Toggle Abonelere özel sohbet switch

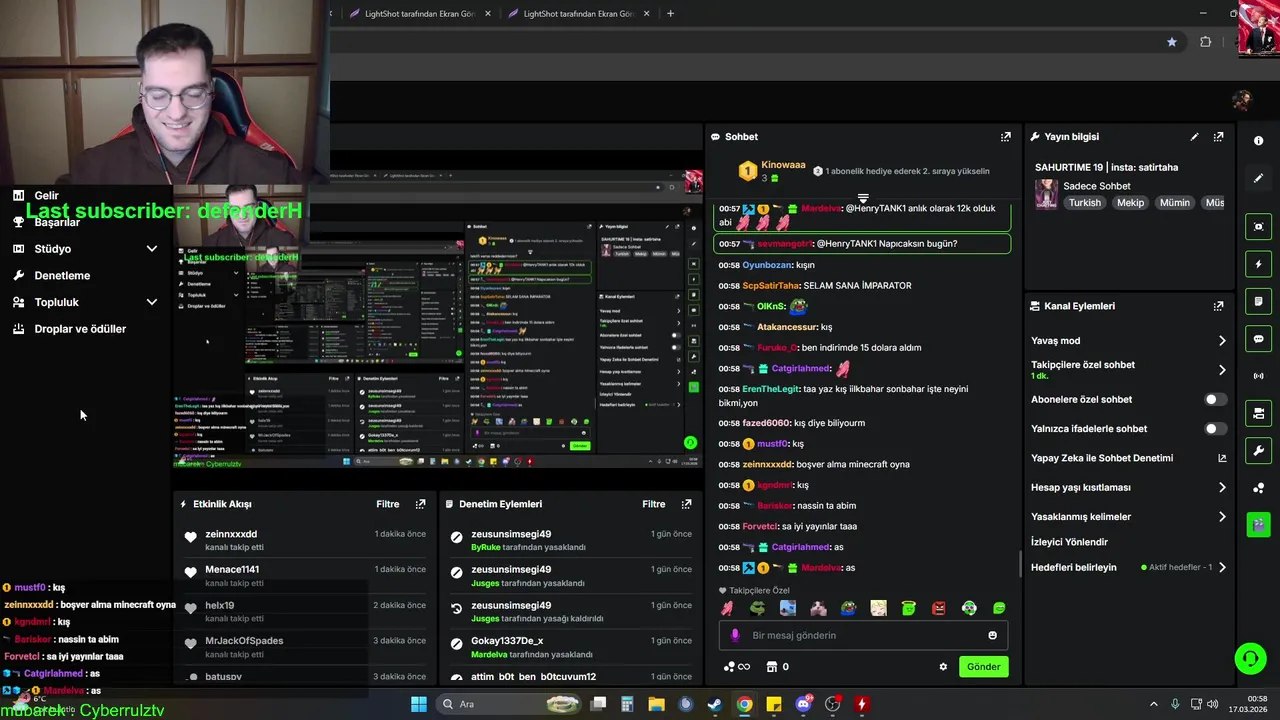pyautogui.click(x=1214, y=399)
